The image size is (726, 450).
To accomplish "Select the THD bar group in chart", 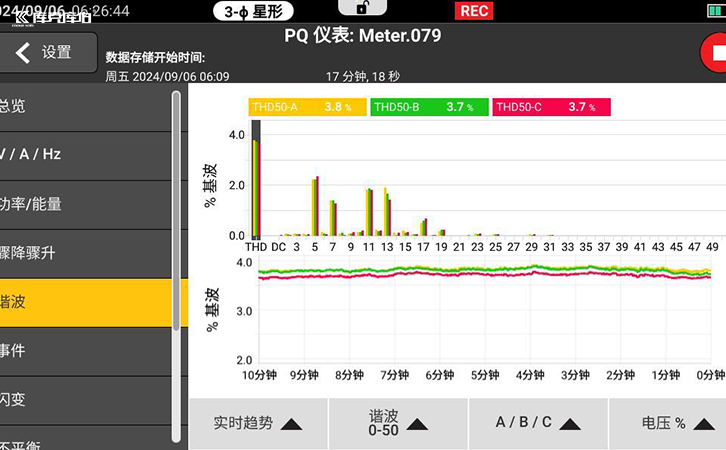I will [256, 180].
